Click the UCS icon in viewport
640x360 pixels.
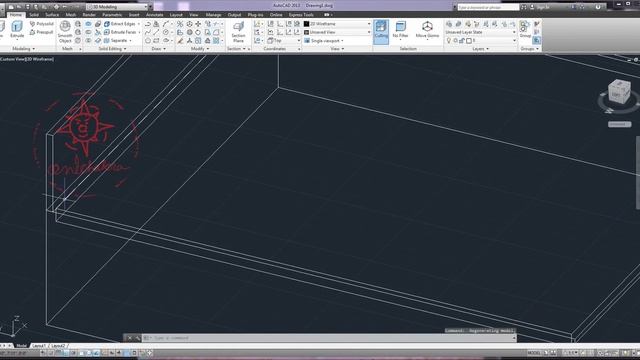point(13,325)
